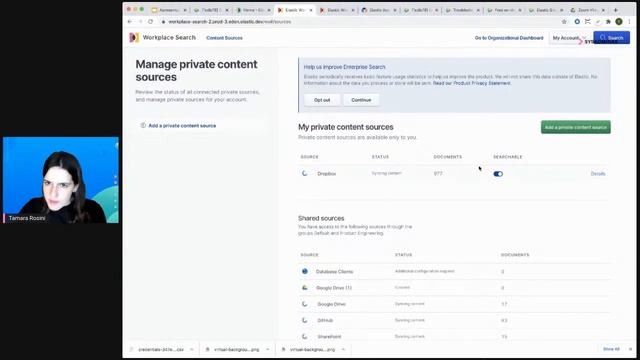Click Opt out in the improvement banner
The height and width of the screenshot is (360, 640).
(x=322, y=100)
